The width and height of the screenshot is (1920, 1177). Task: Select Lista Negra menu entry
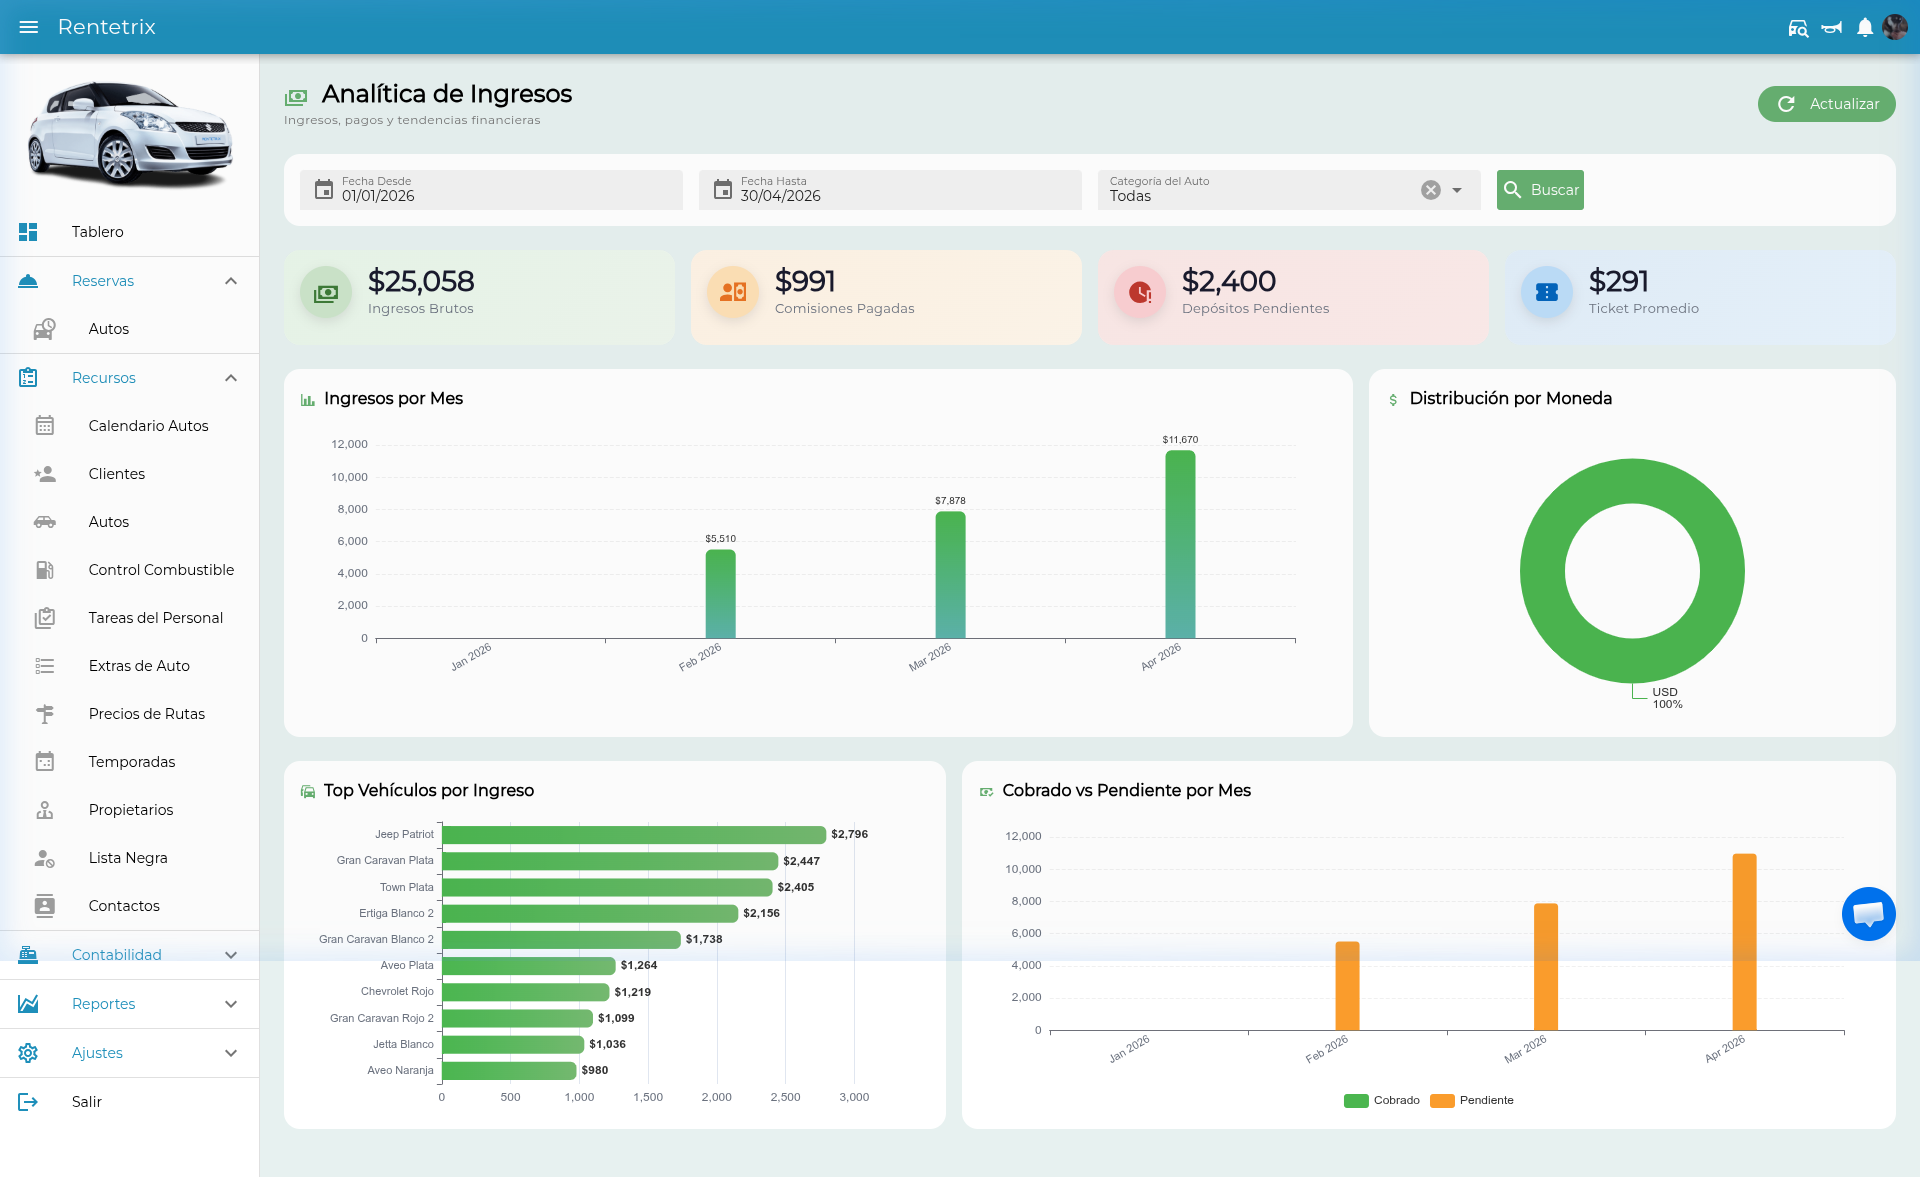(130, 858)
